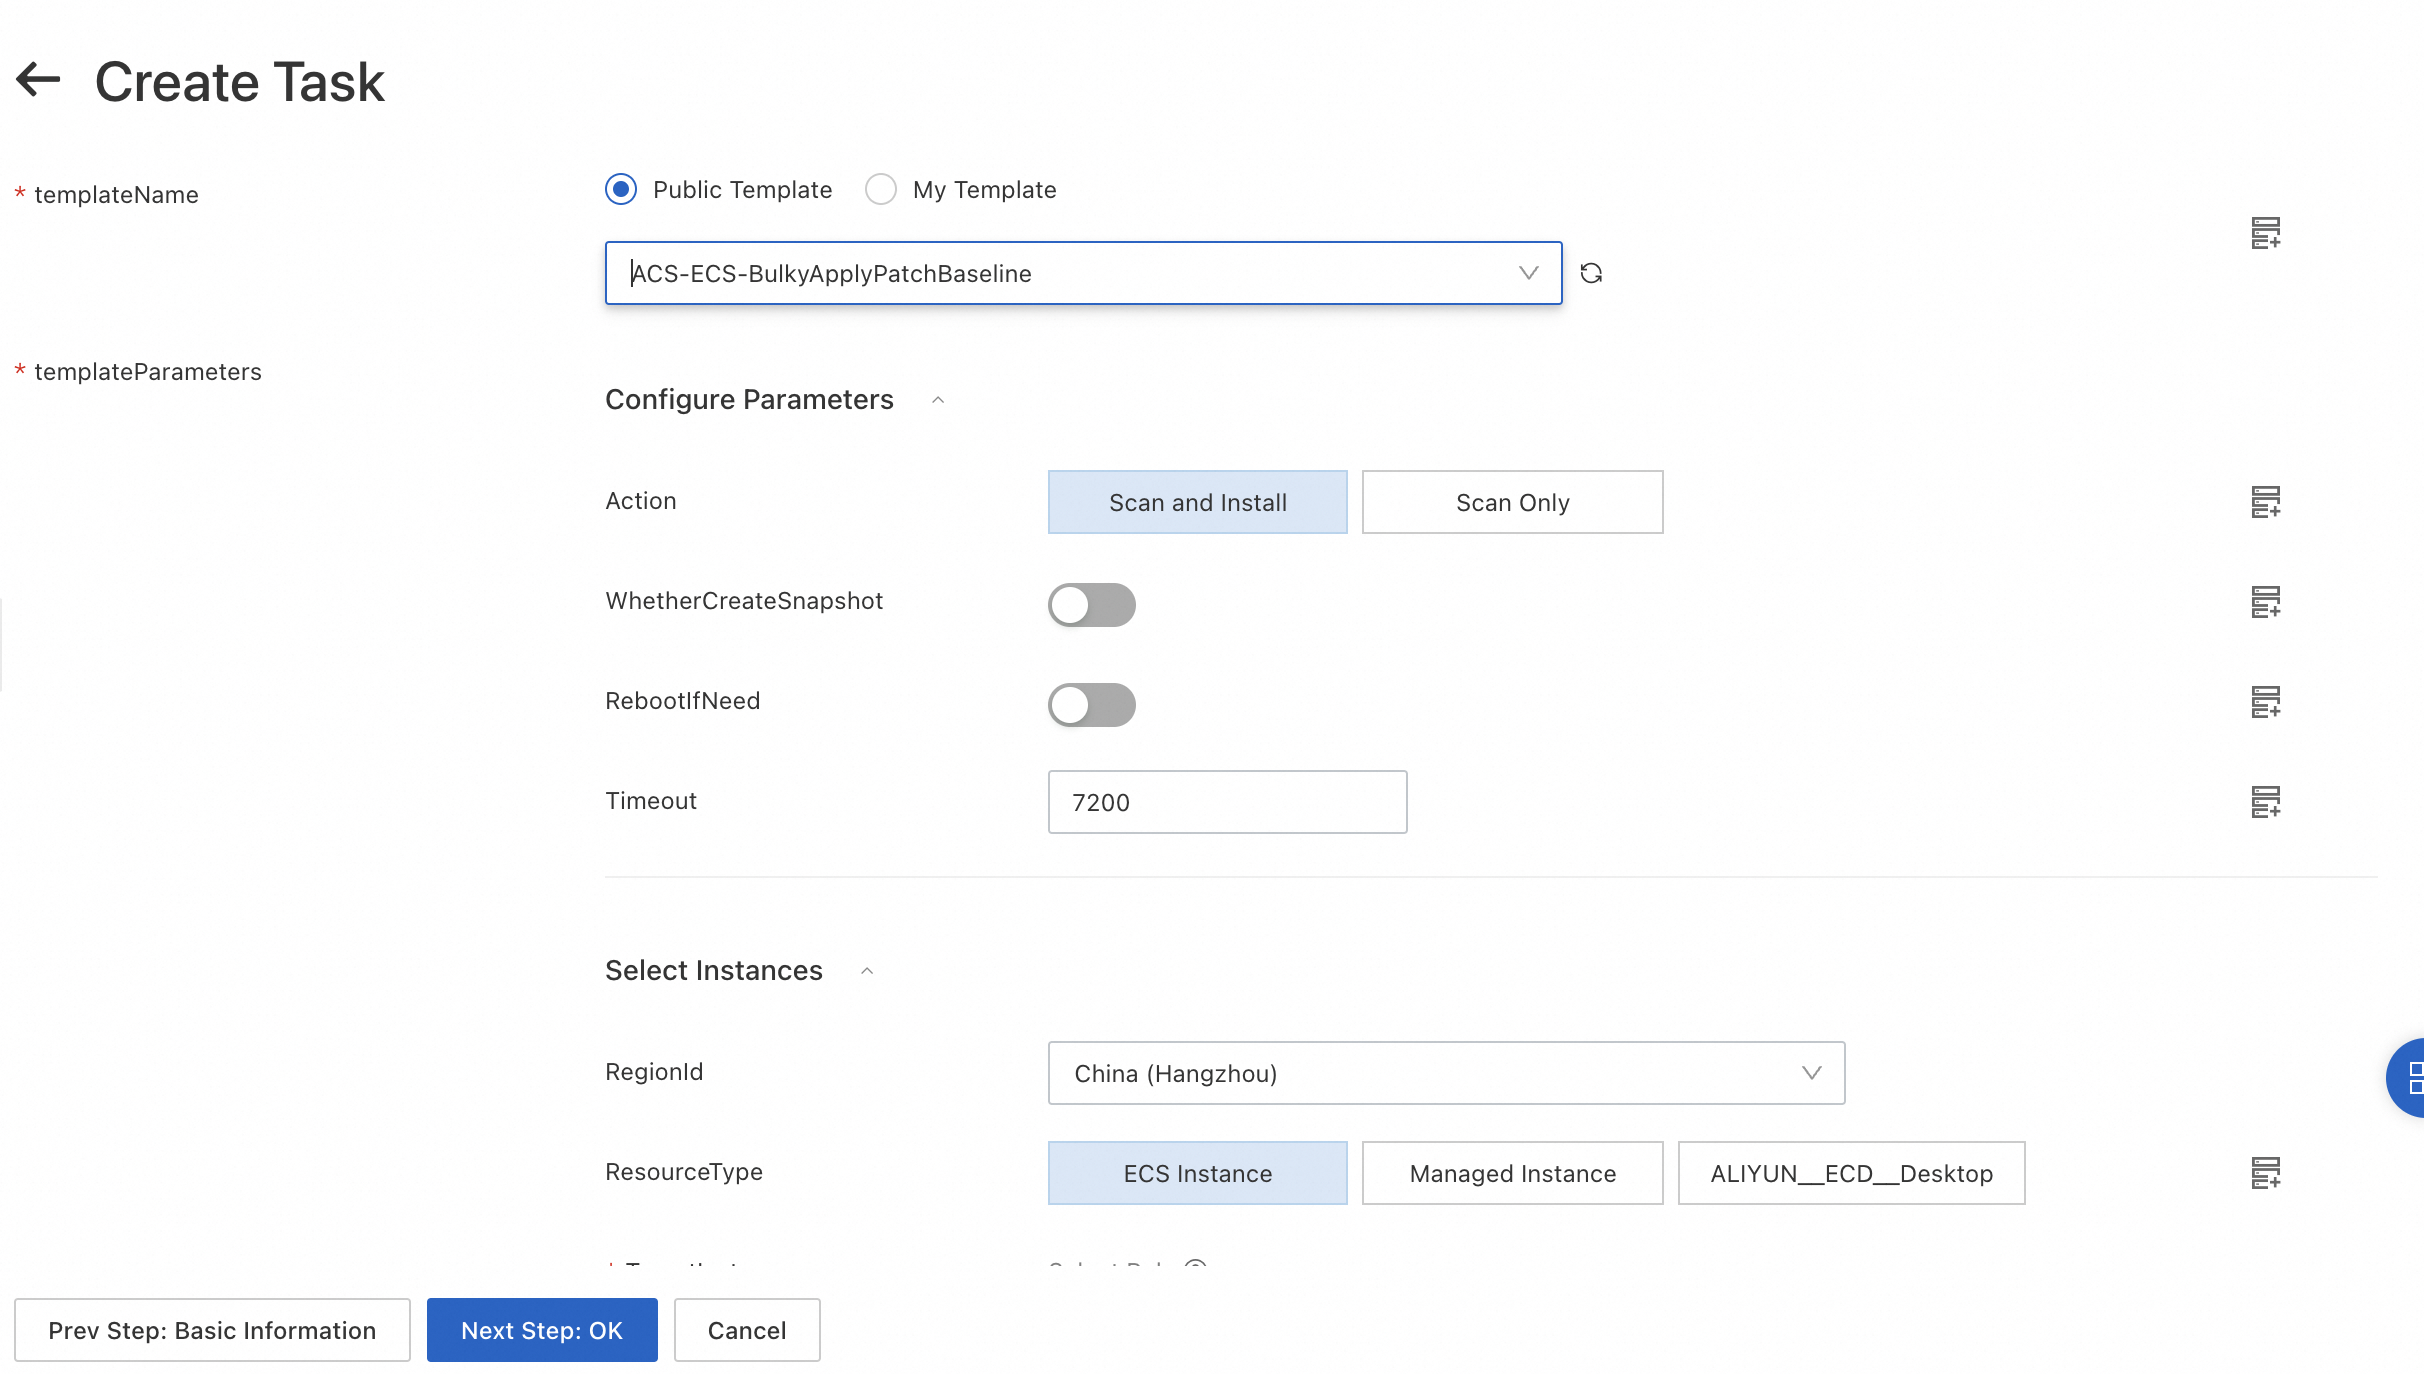
Task: Select the My Template radio button
Action: coord(881,190)
